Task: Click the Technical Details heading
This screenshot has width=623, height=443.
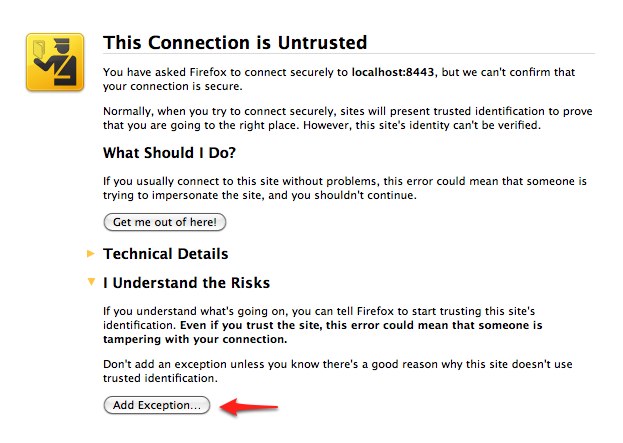Action: (166, 254)
